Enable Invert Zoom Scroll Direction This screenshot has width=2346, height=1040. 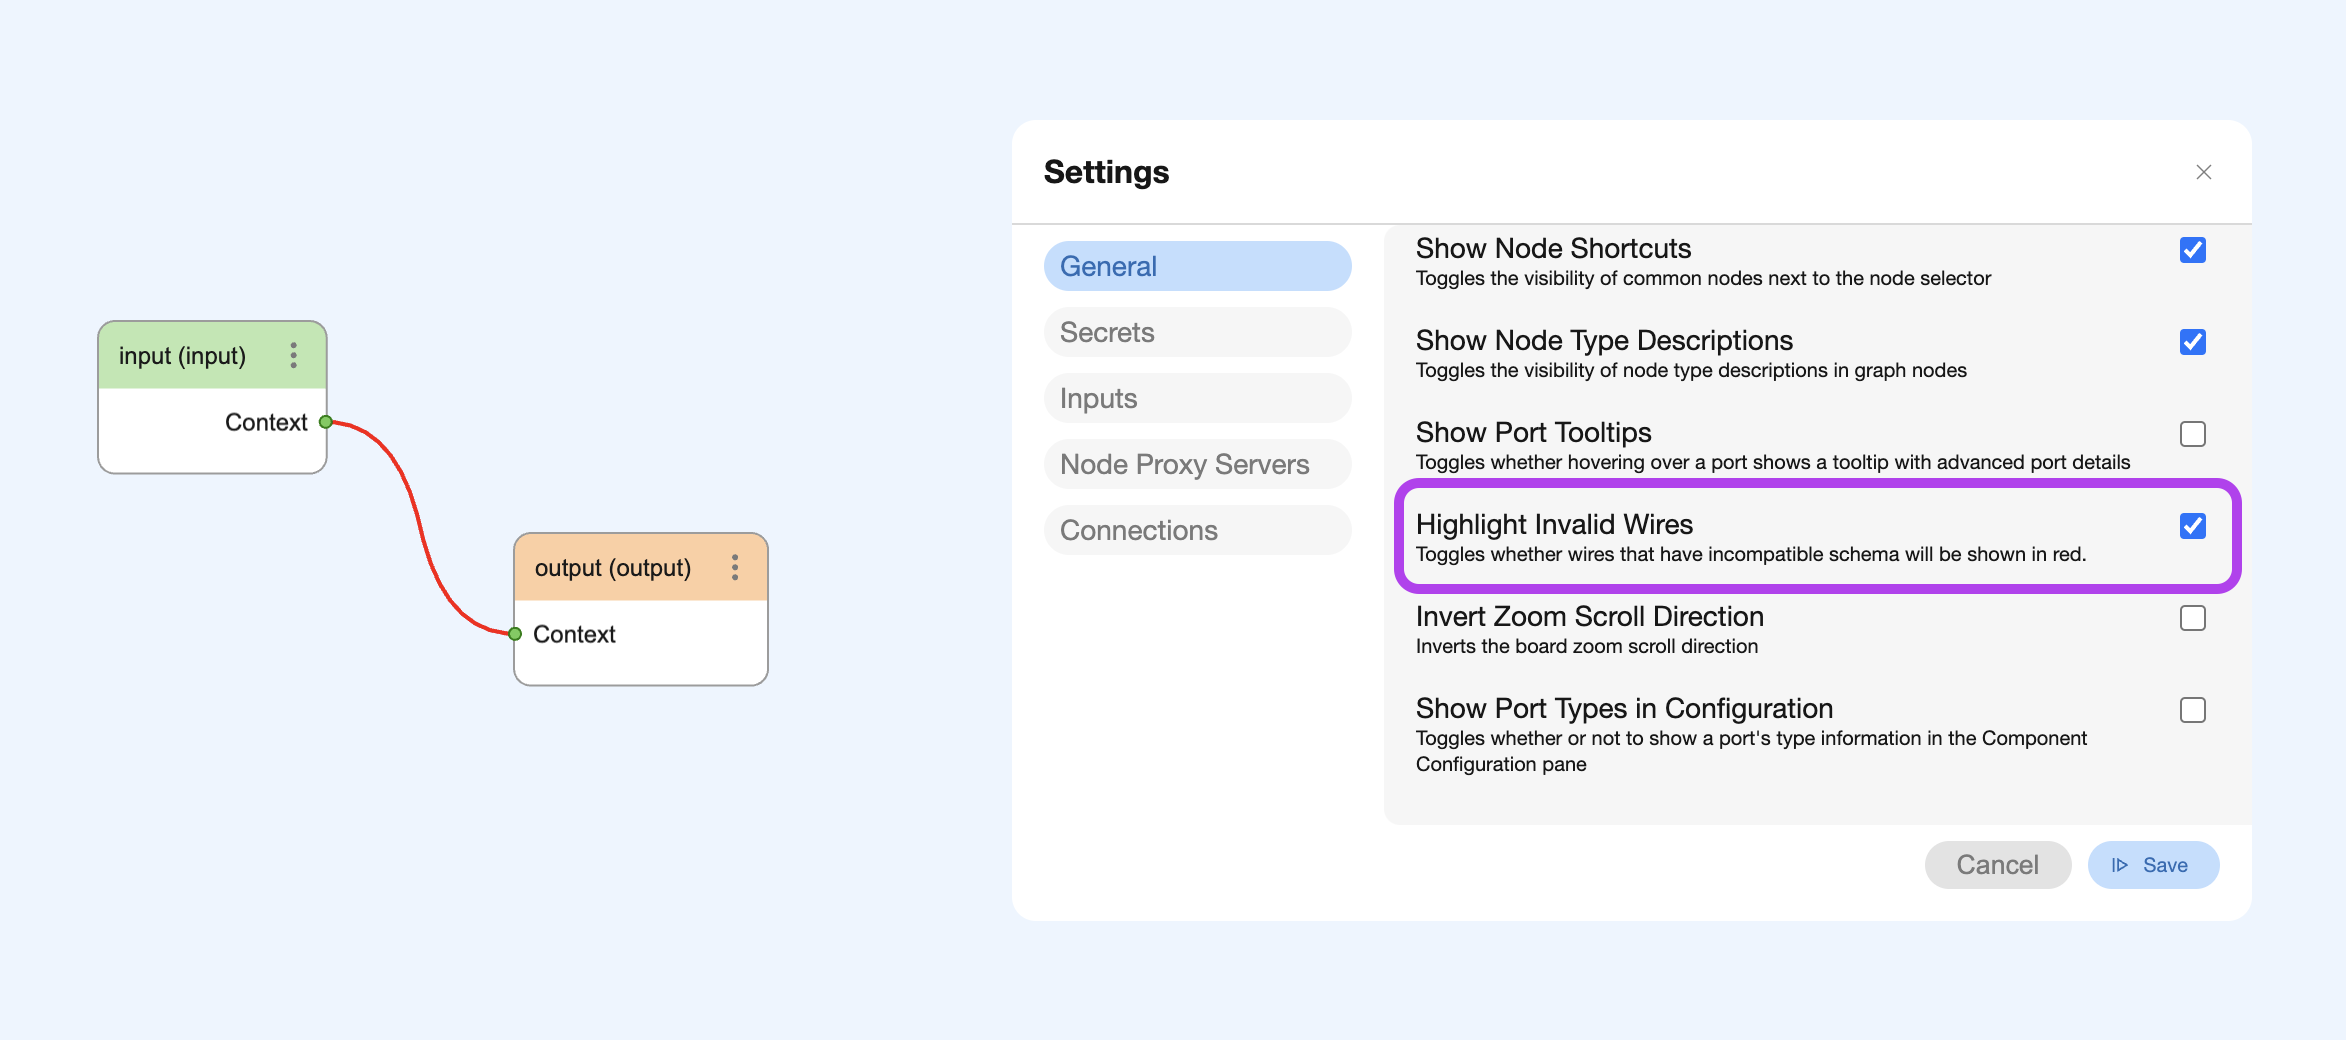[2193, 618]
